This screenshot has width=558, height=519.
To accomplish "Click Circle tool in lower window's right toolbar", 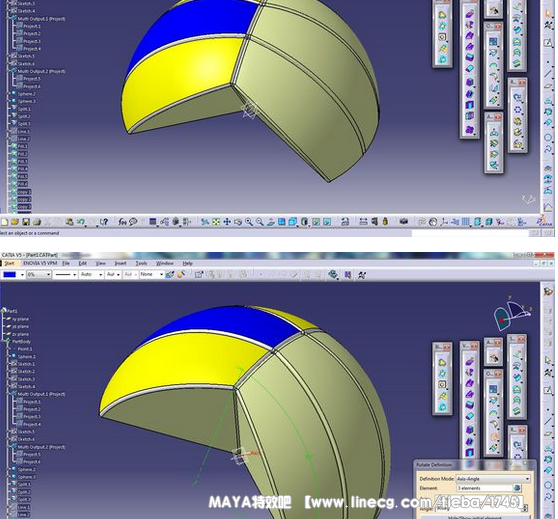I will 548,484.
